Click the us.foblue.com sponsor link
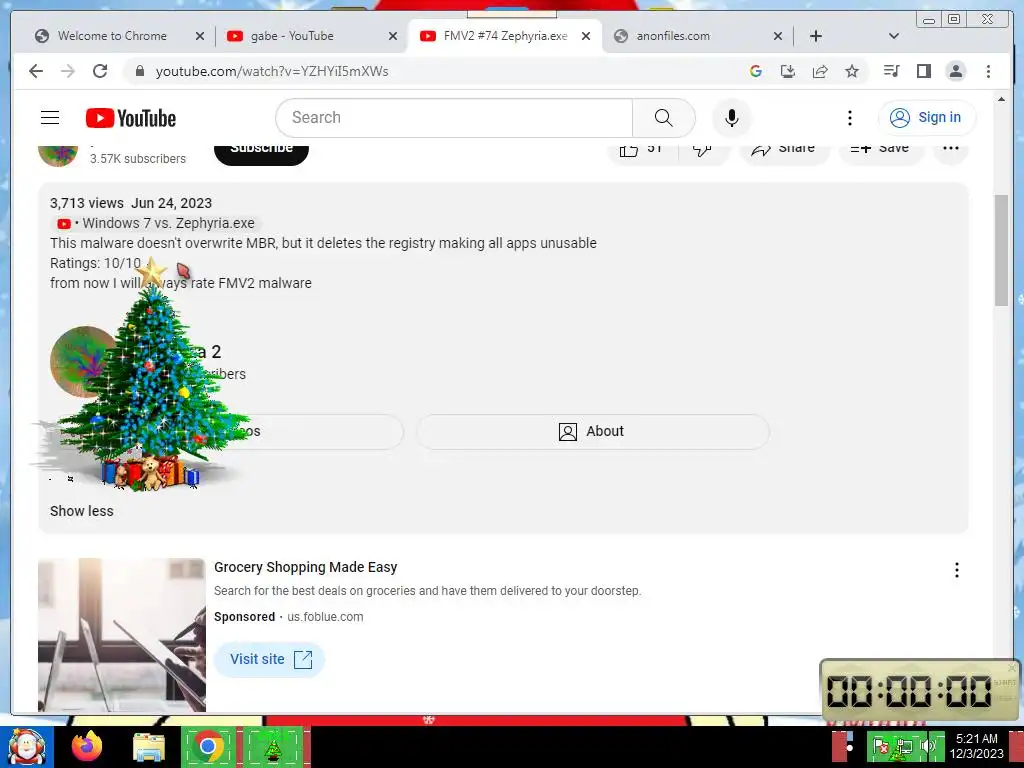The height and width of the screenshot is (768, 1024). (x=325, y=617)
